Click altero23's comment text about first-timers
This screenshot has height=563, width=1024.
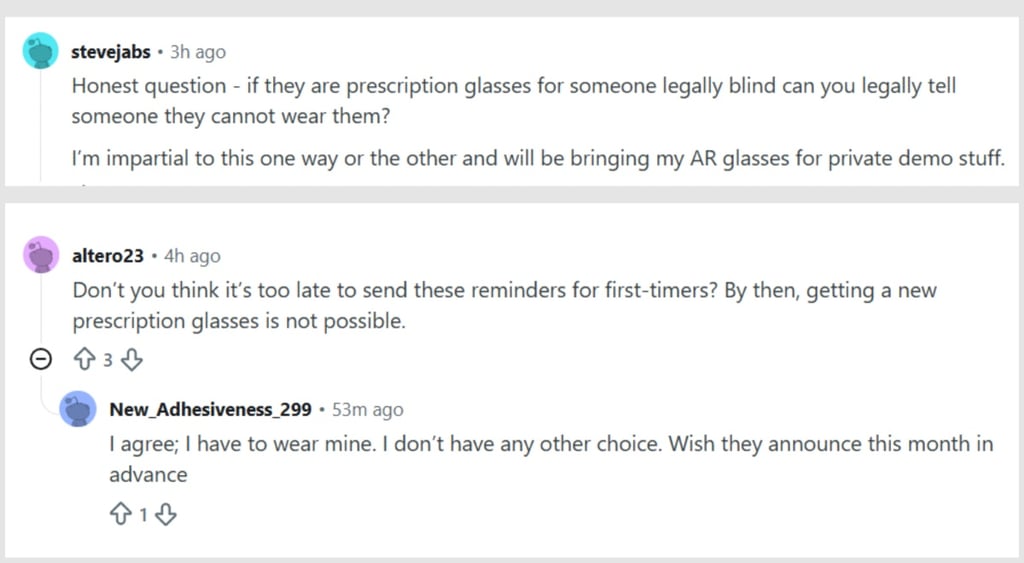[x=505, y=305]
